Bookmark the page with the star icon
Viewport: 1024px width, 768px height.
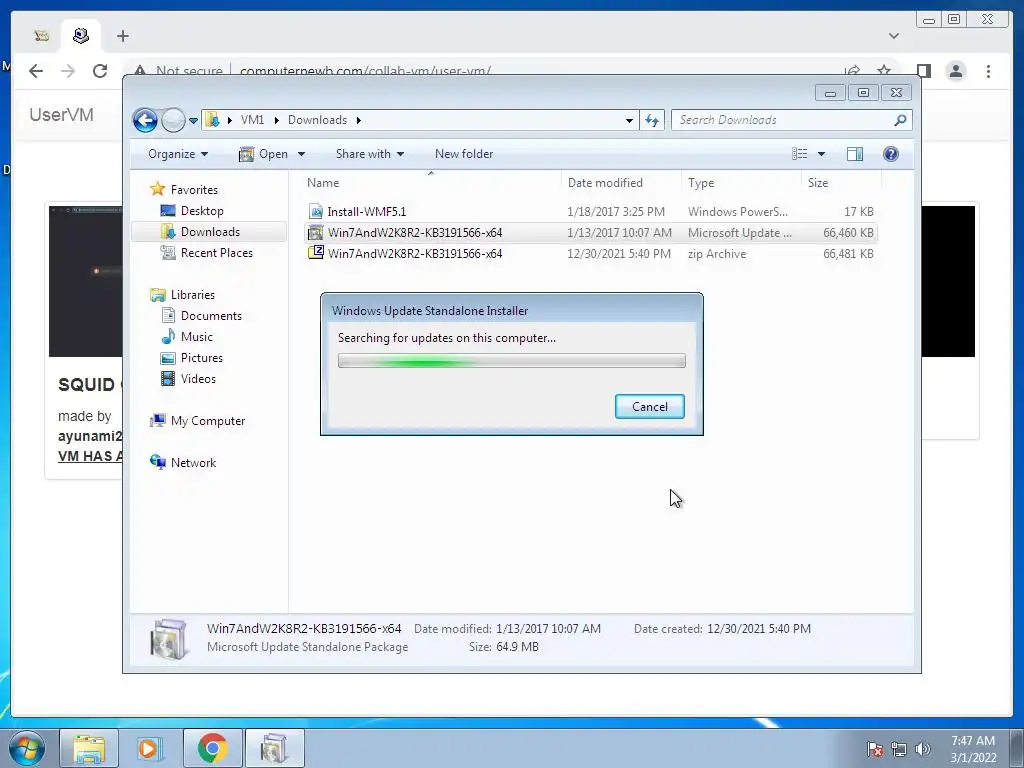(x=884, y=71)
